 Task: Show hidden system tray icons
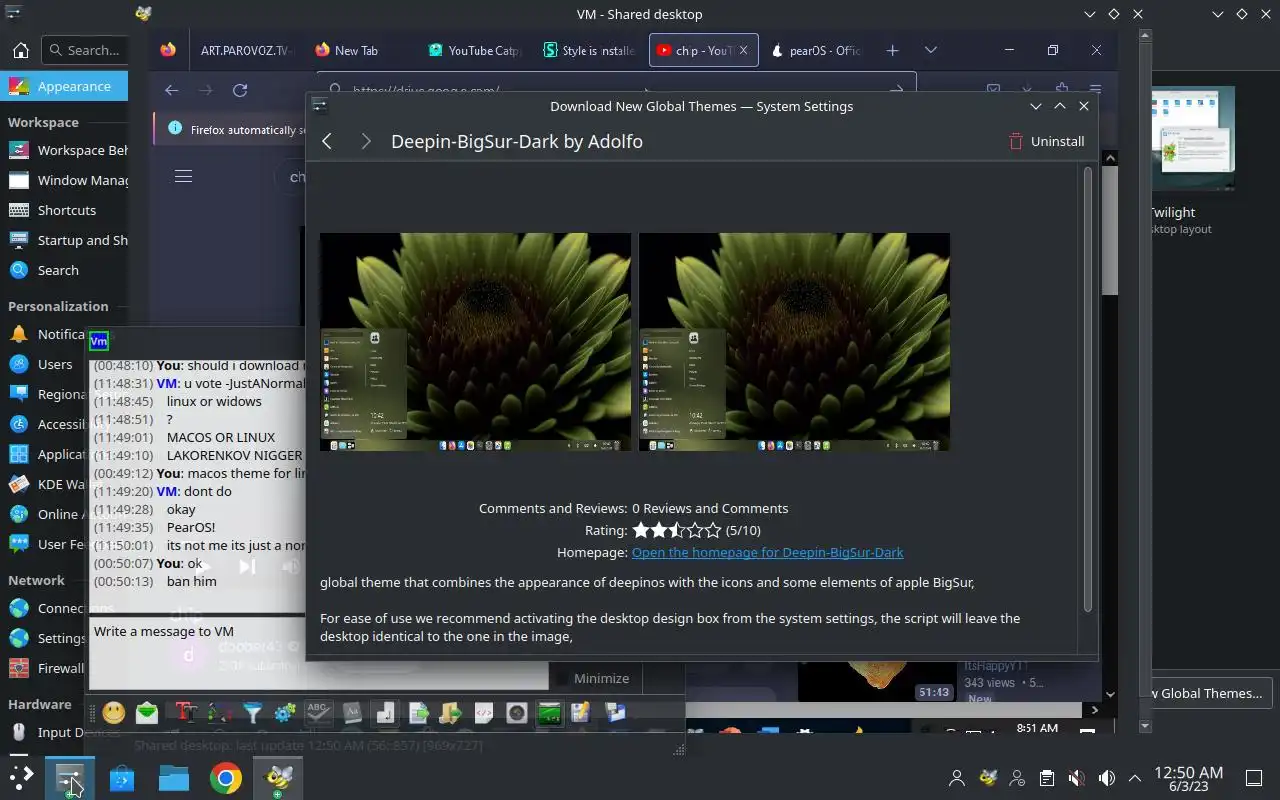[x=1135, y=778]
